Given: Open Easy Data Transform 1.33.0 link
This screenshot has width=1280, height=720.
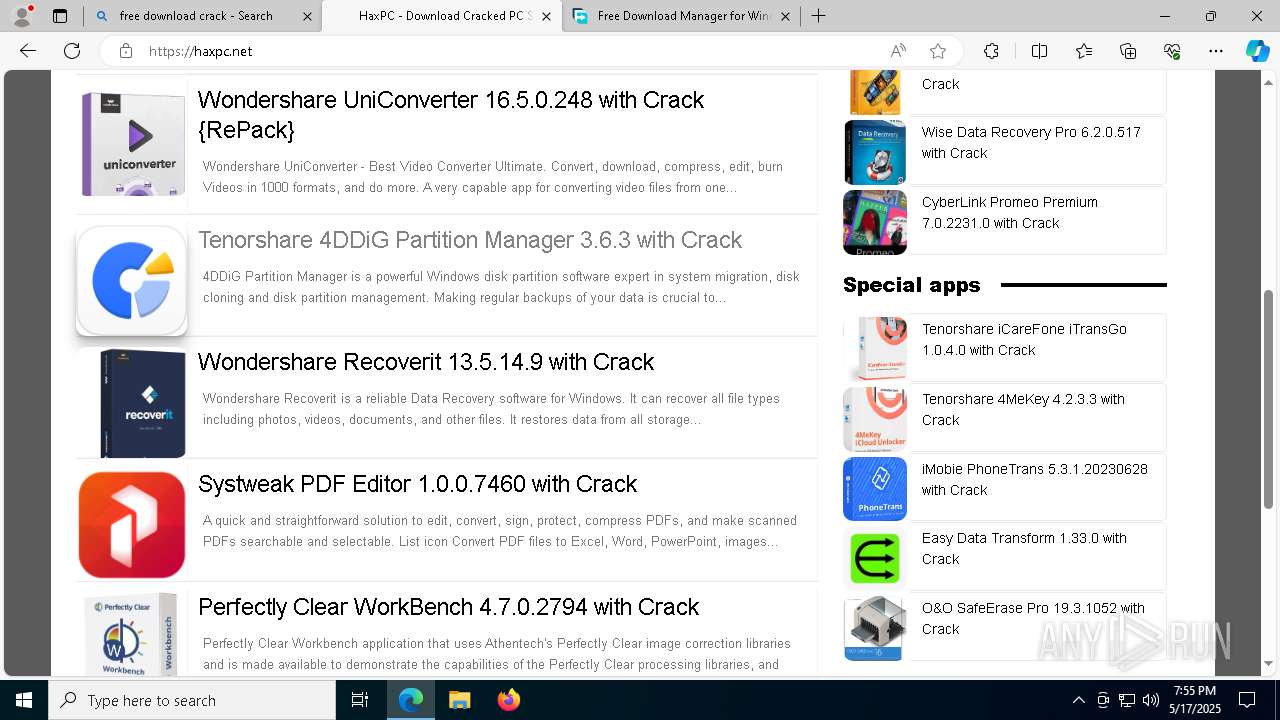Looking at the screenshot, I should pos(1024,549).
